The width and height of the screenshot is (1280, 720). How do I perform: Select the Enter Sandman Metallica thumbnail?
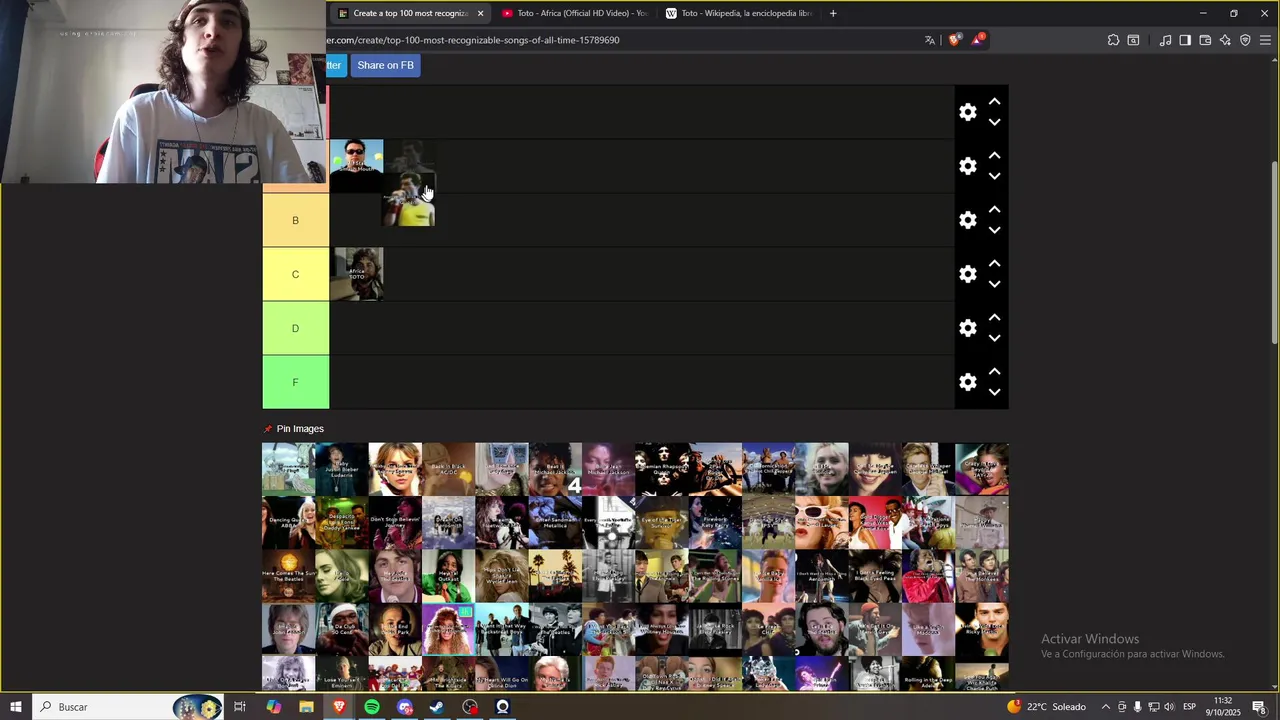[x=555, y=523]
